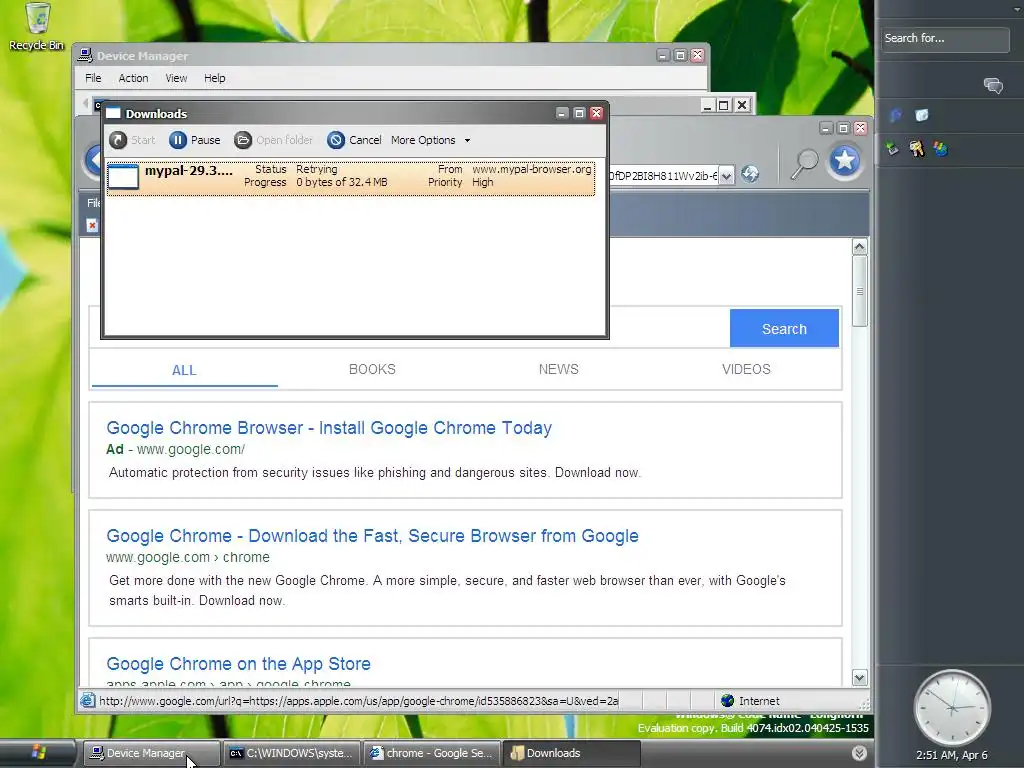Click the blue swirl icon in sidebar

pyautogui.click(x=895, y=116)
